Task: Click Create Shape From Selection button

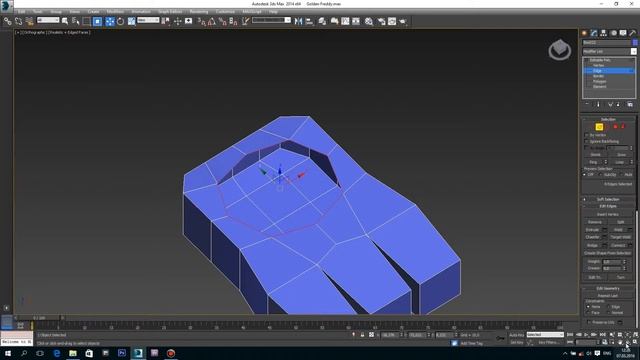Action: [608, 253]
